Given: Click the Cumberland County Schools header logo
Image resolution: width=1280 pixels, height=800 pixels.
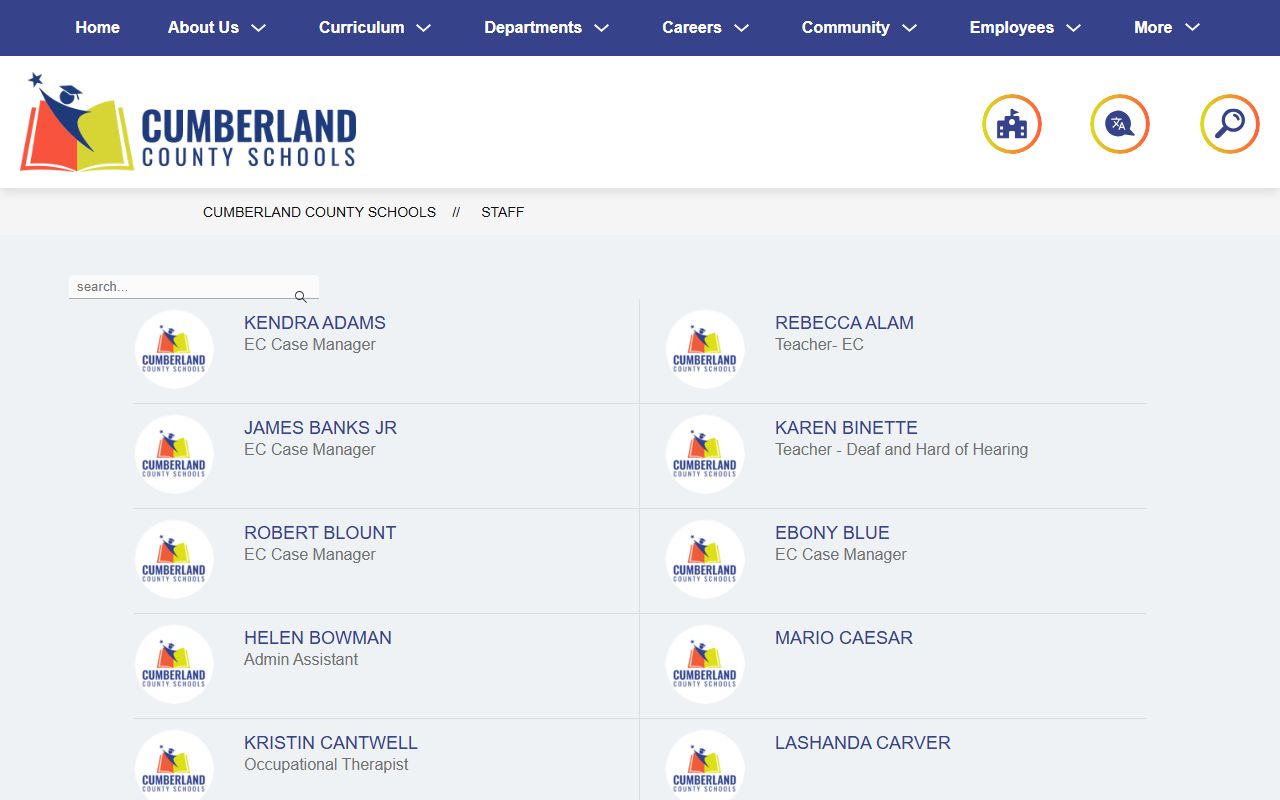Looking at the screenshot, I should [188, 122].
